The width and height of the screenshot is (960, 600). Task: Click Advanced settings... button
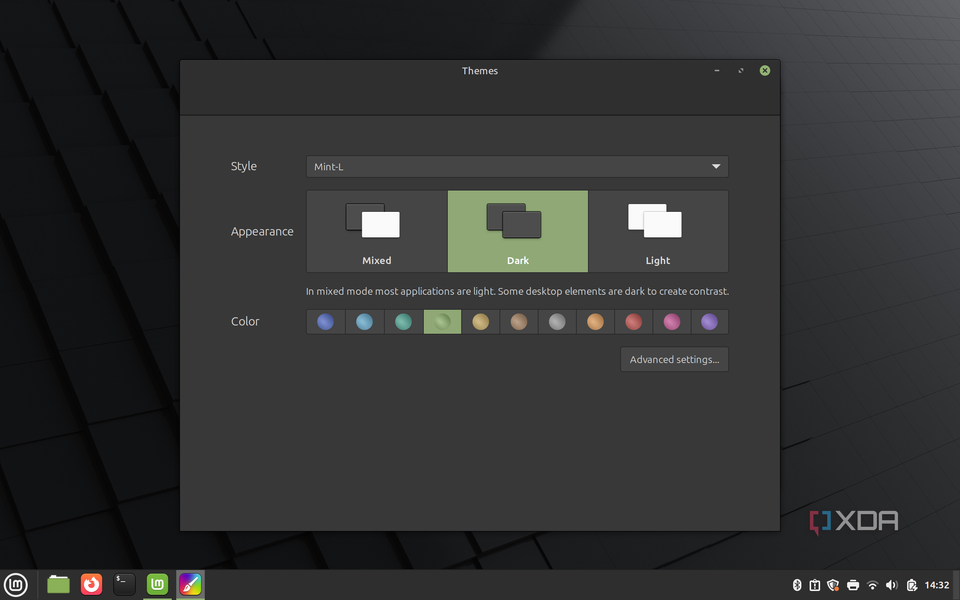674,359
